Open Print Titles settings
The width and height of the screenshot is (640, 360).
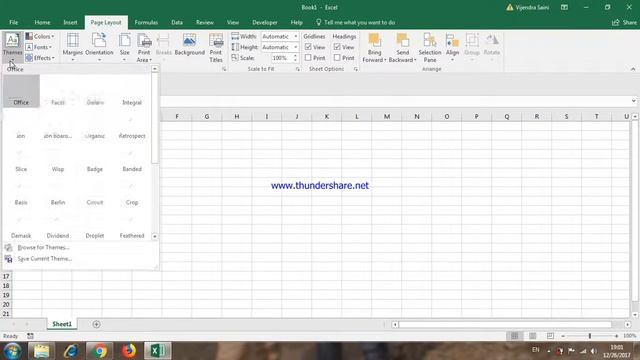point(216,48)
